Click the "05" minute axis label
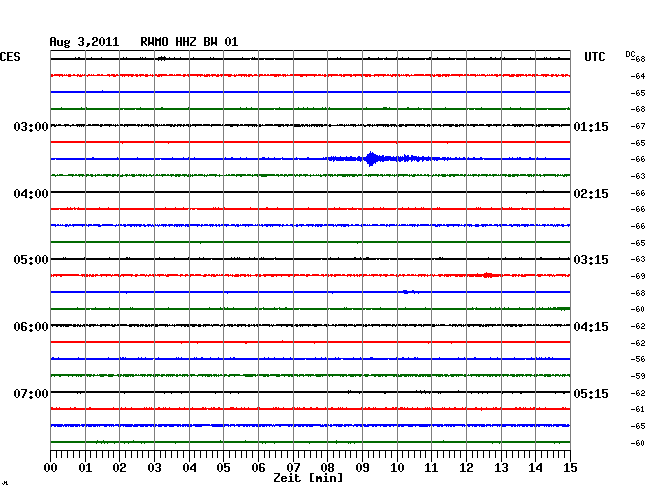 tap(223, 468)
